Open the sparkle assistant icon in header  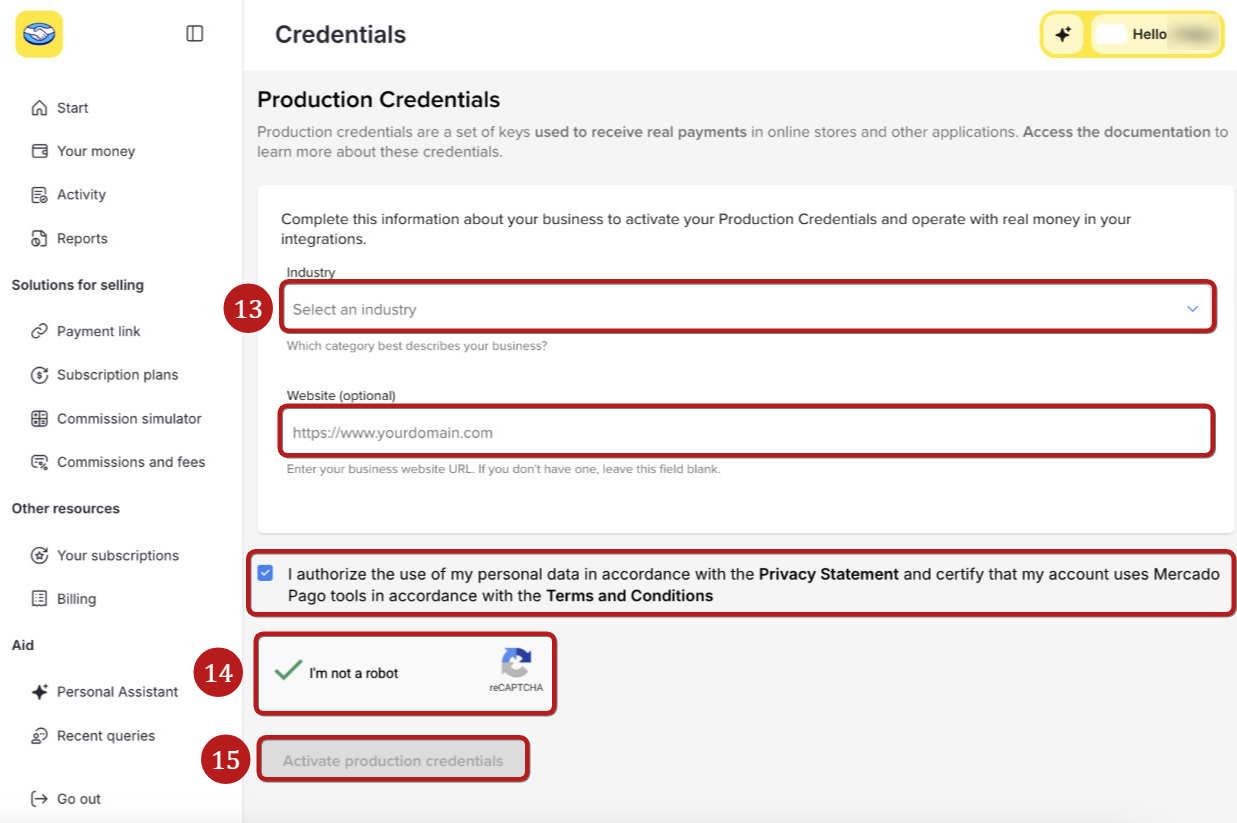tap(1063, 34)
